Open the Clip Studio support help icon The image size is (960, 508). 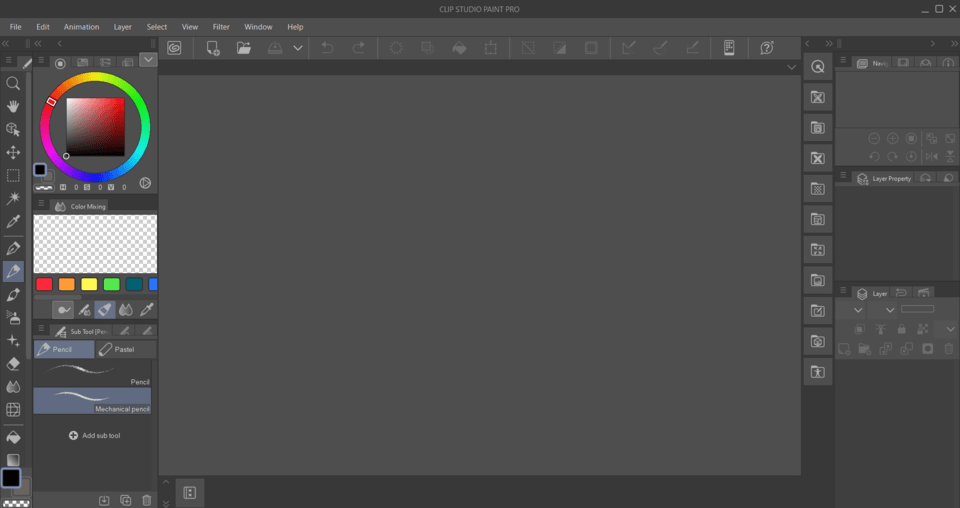(x=767, y=48)
